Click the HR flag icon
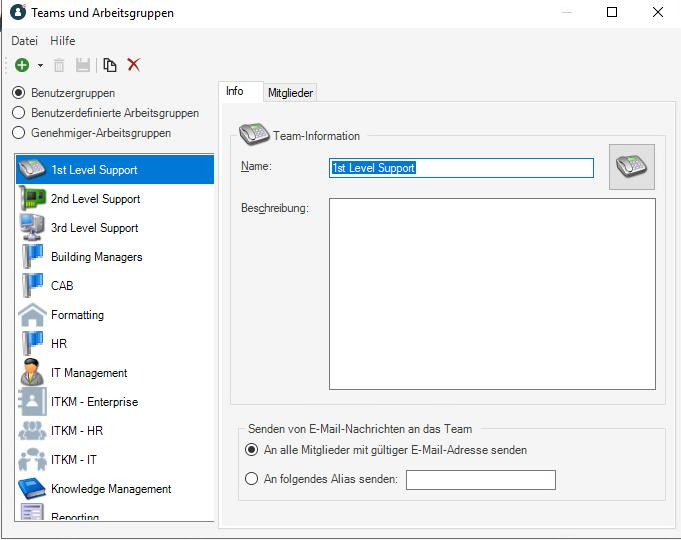 [33, 343]
